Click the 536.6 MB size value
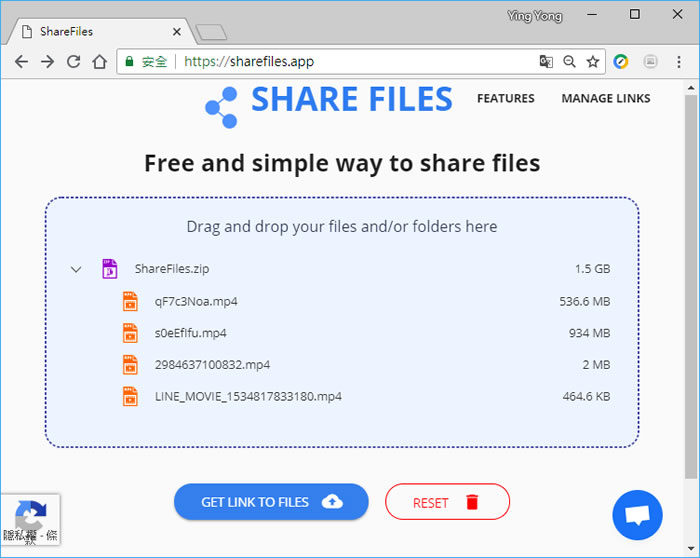Viewport: 700px width, 558px height. click(x=585, y=301)
